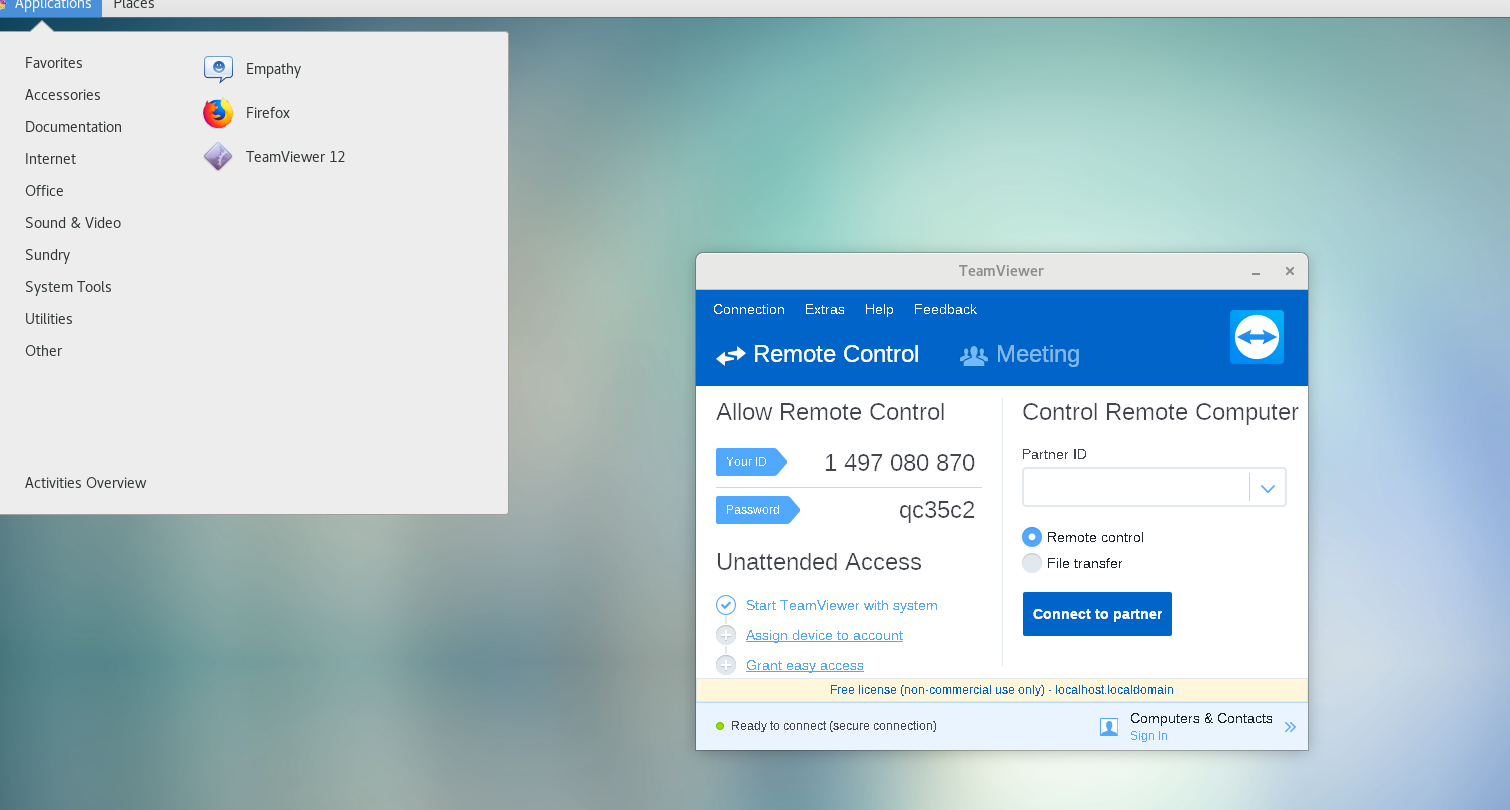Click the password value qc35c2
1510x810 pixels.
coord(936,511)
